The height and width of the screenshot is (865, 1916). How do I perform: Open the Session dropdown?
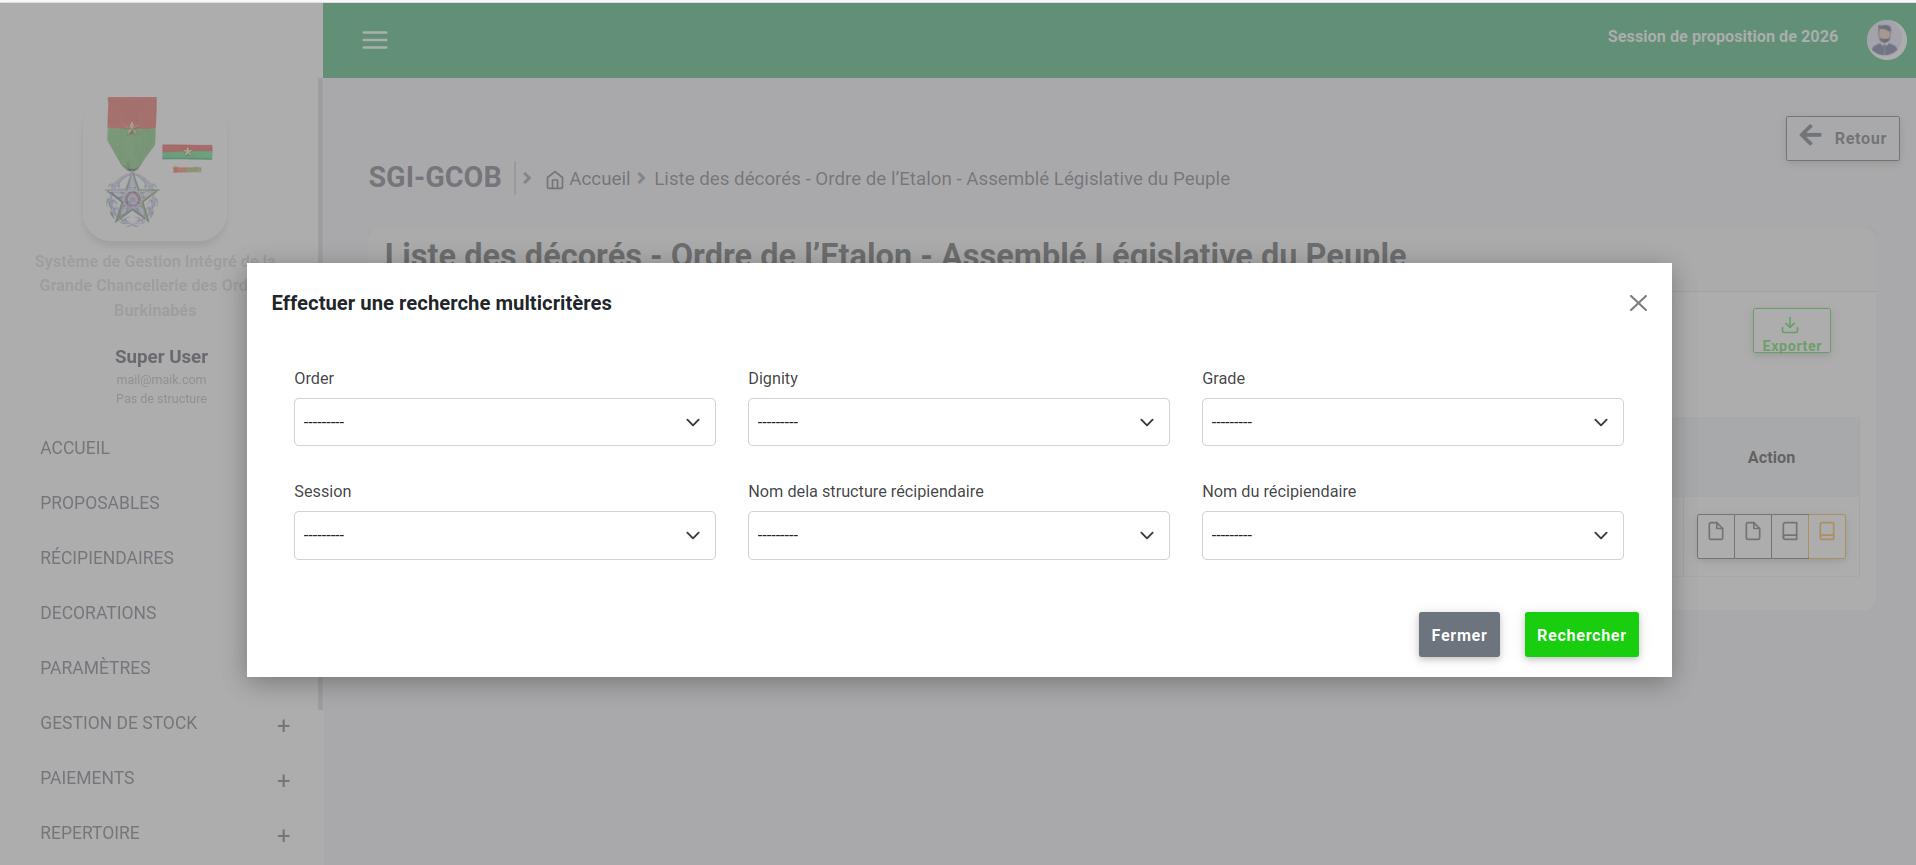504,535
